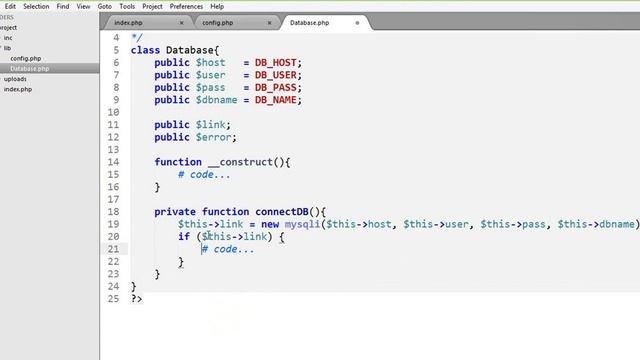Open the Edit menu

(x=10, y=7)
